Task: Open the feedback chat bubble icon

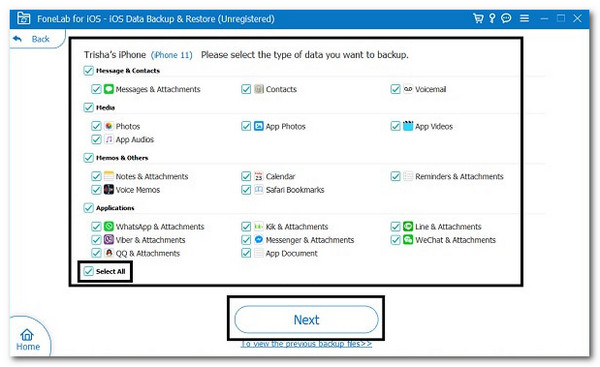Action: 506,18
